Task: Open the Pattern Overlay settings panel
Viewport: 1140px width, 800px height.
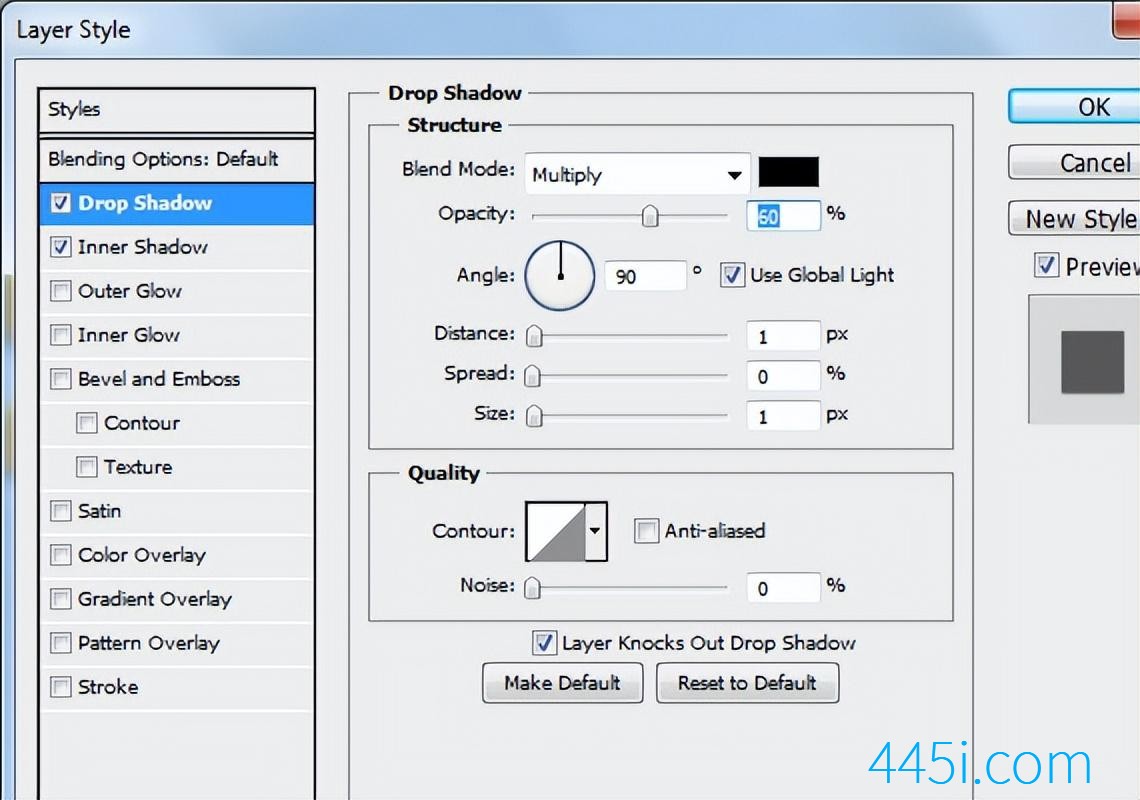Action: (149, 643)
